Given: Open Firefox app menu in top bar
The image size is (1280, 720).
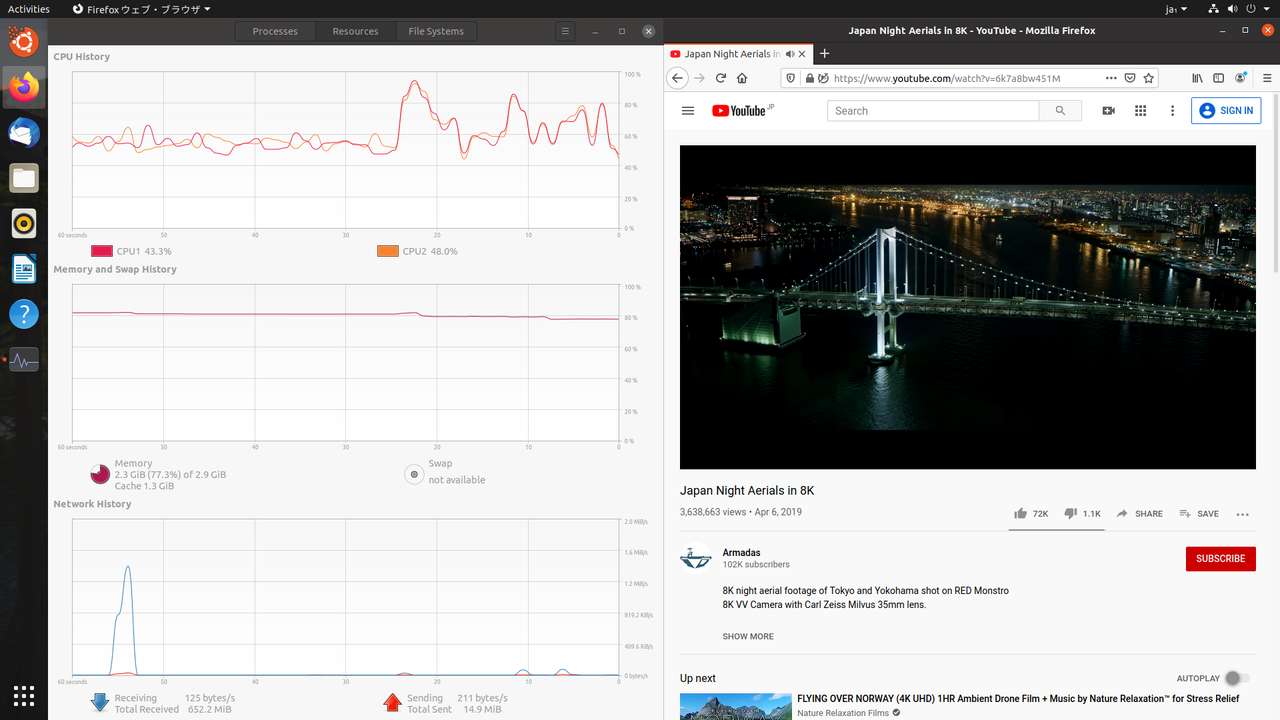Looking at the screenshot, I should [x=141, y=9].
